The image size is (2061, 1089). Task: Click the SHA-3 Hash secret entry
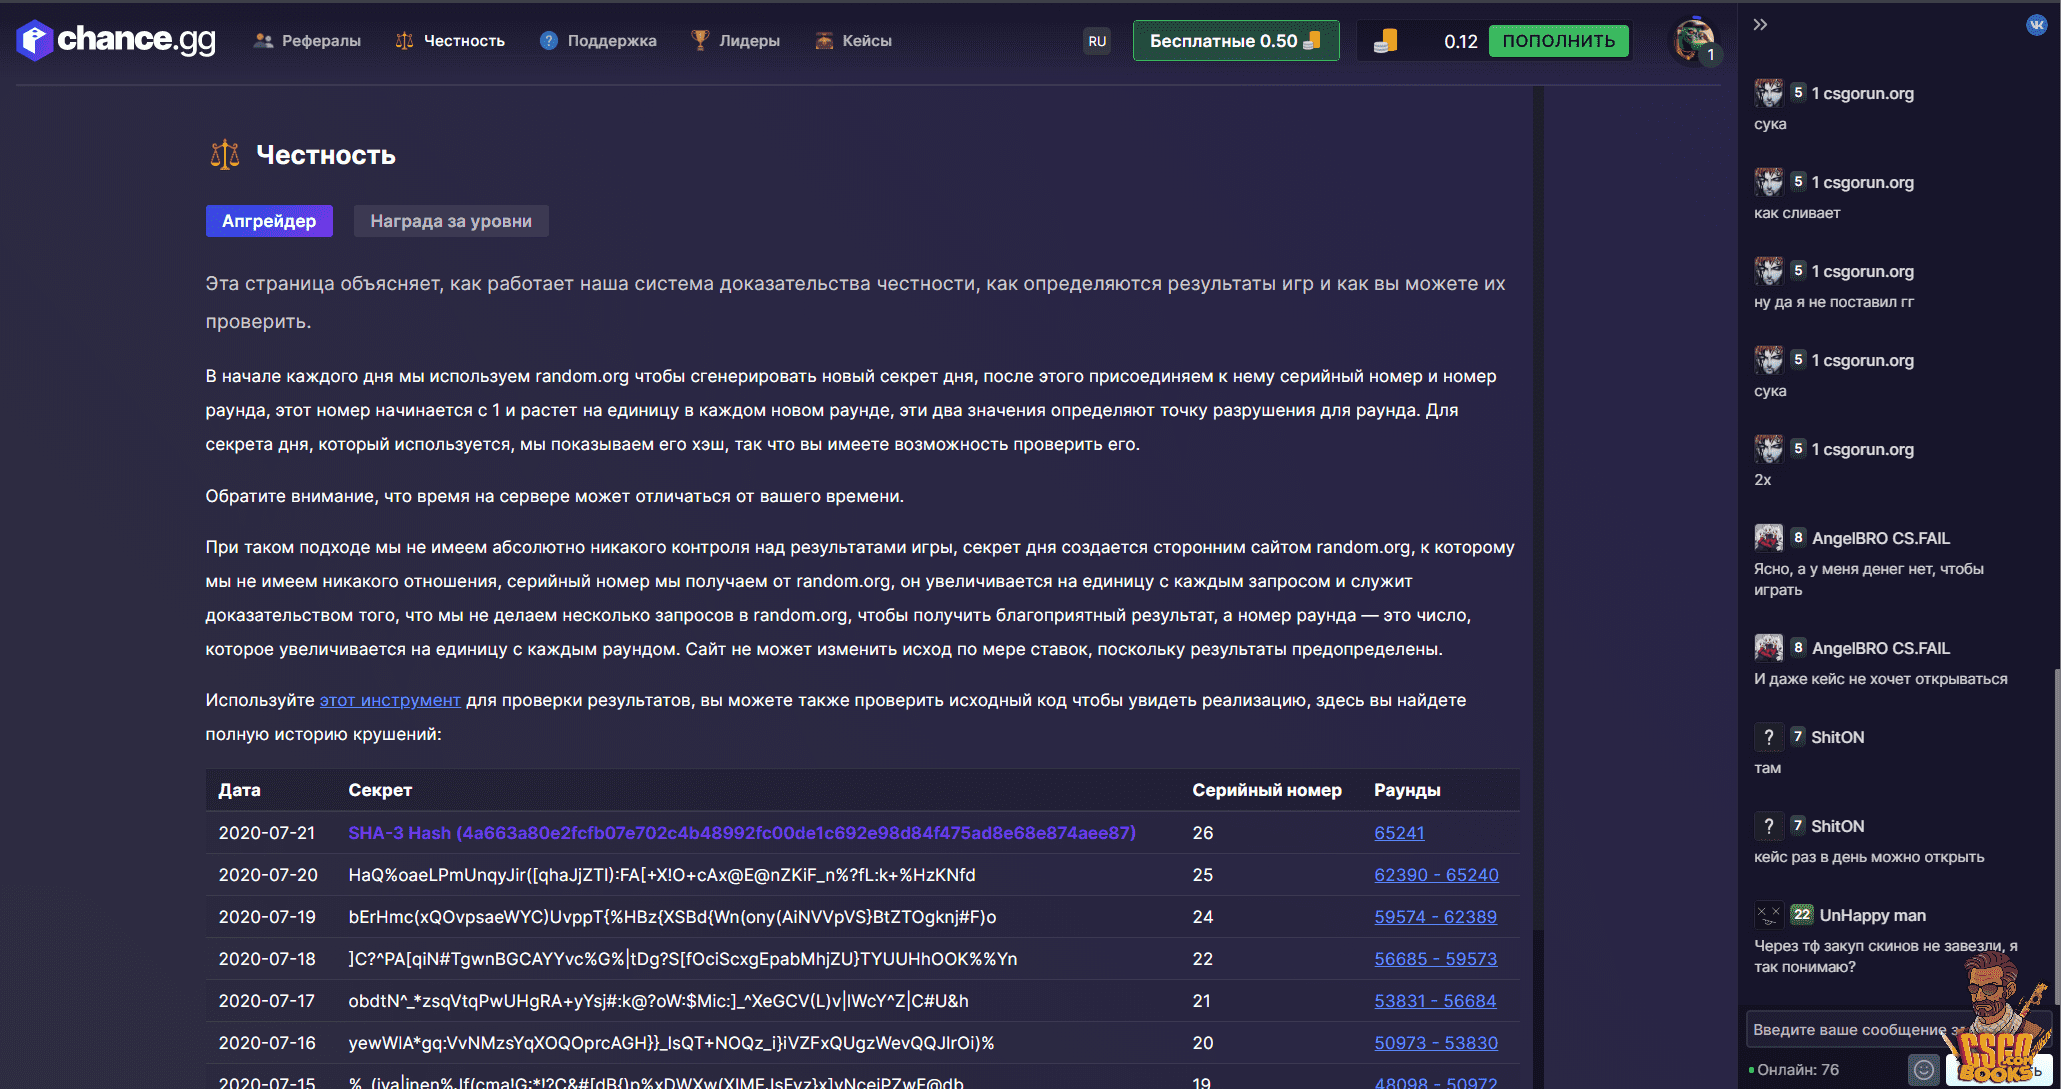tap(741, 833)
